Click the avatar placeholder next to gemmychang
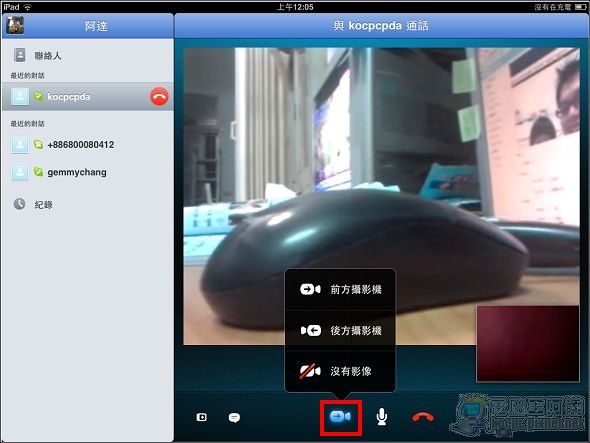The height and width of the screenshot is (443, 590). [x=20, y=172]
